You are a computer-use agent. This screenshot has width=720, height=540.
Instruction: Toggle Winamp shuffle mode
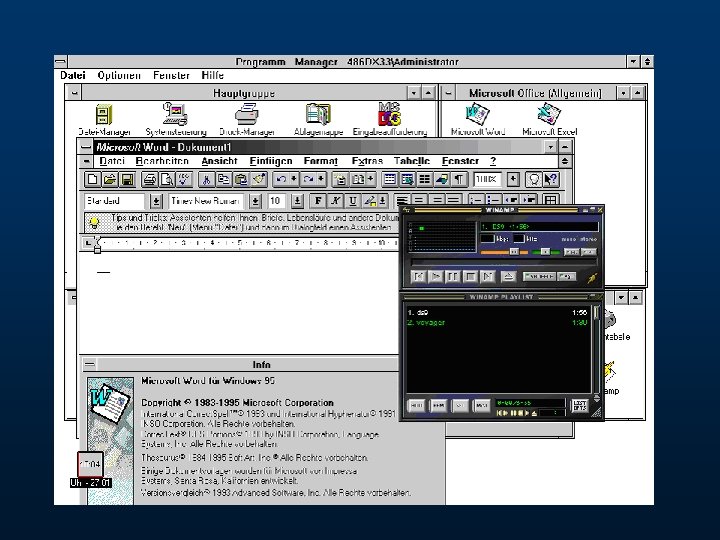click(540, 276)
